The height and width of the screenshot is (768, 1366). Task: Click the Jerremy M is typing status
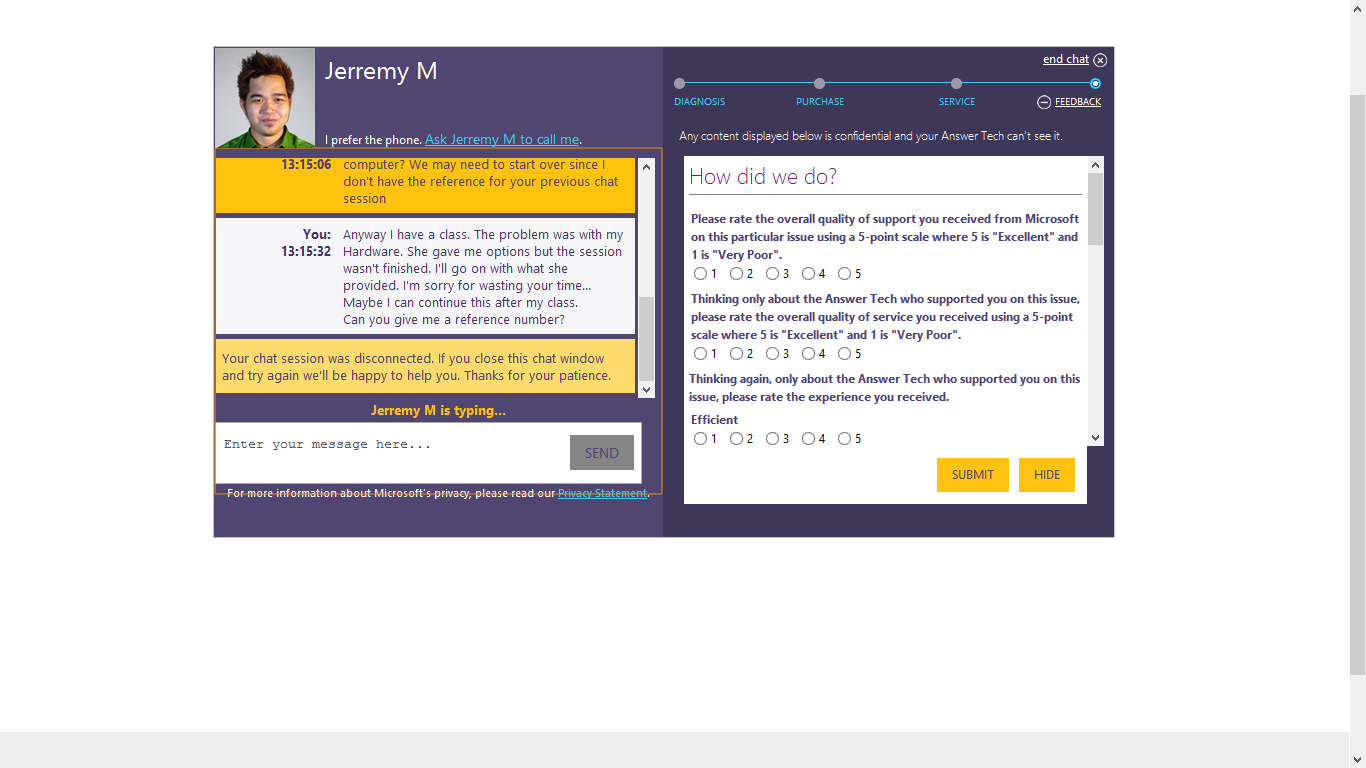438,410
